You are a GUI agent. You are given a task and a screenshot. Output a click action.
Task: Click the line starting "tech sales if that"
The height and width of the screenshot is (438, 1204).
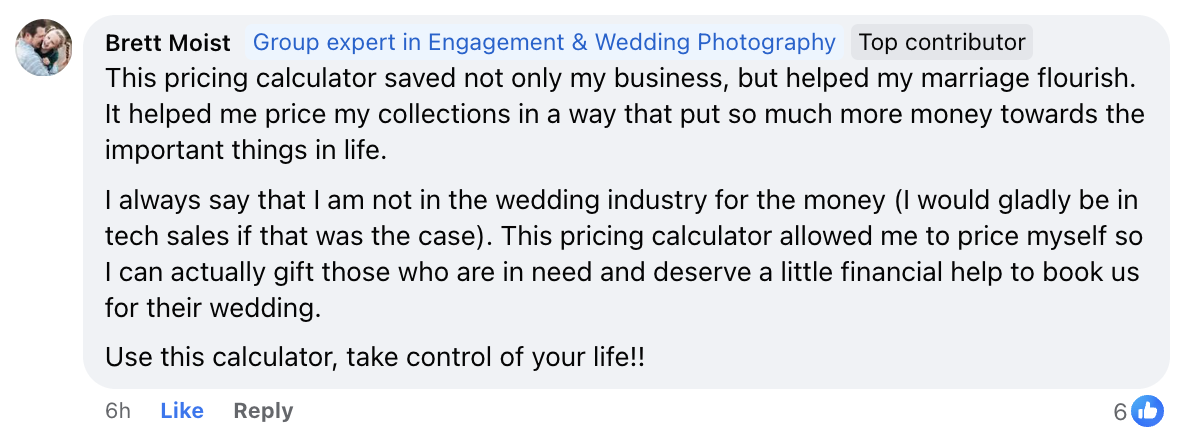click(620, 236)
